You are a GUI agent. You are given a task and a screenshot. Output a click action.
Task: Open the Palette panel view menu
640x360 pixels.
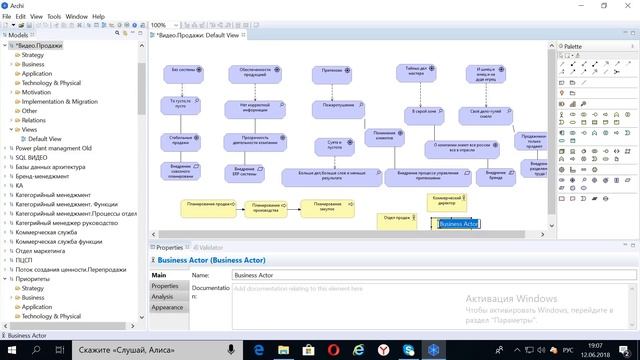[633, 47]
